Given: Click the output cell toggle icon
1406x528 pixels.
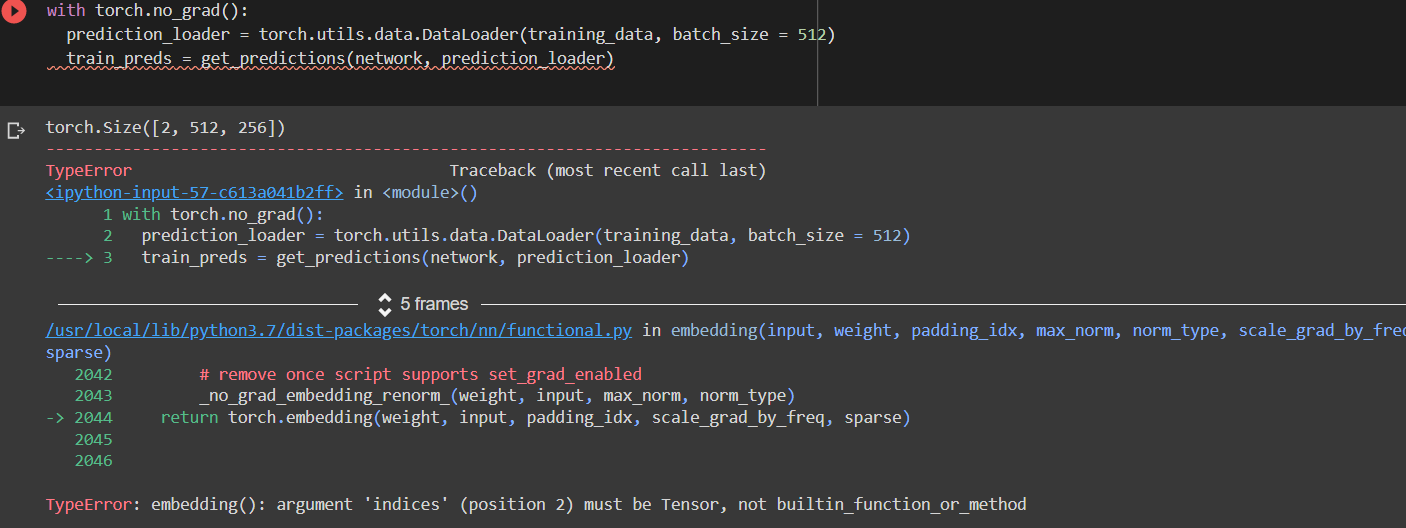Looking at the screenshot, I should tap(15, 130).
